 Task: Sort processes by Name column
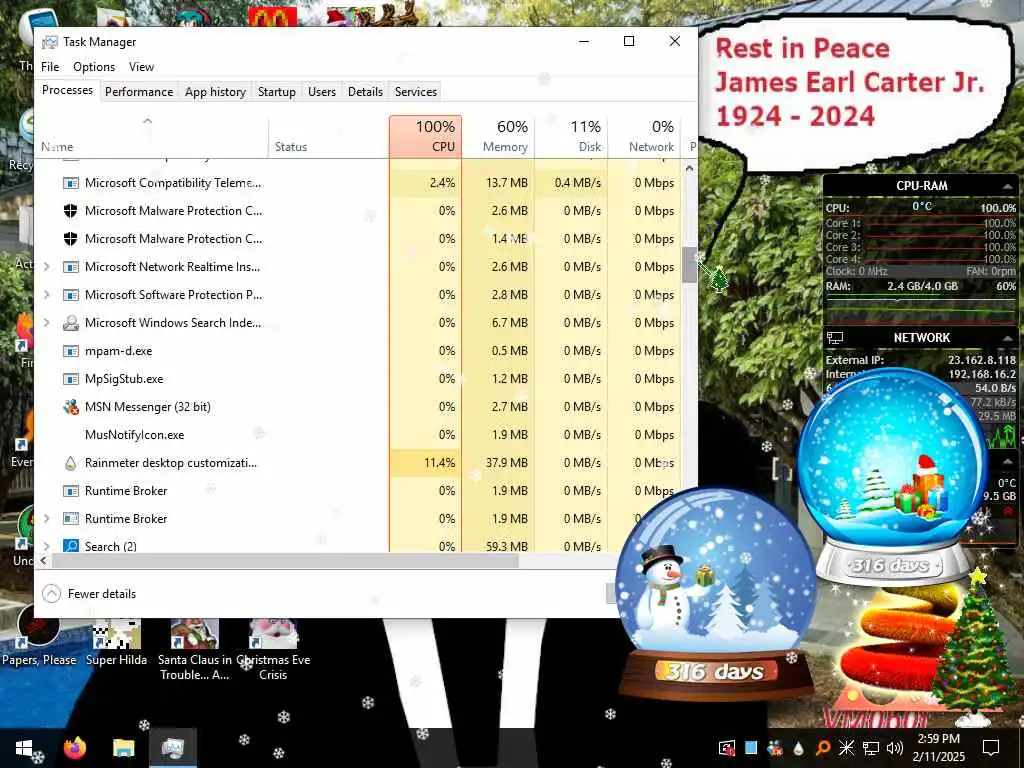pos(151,136)
